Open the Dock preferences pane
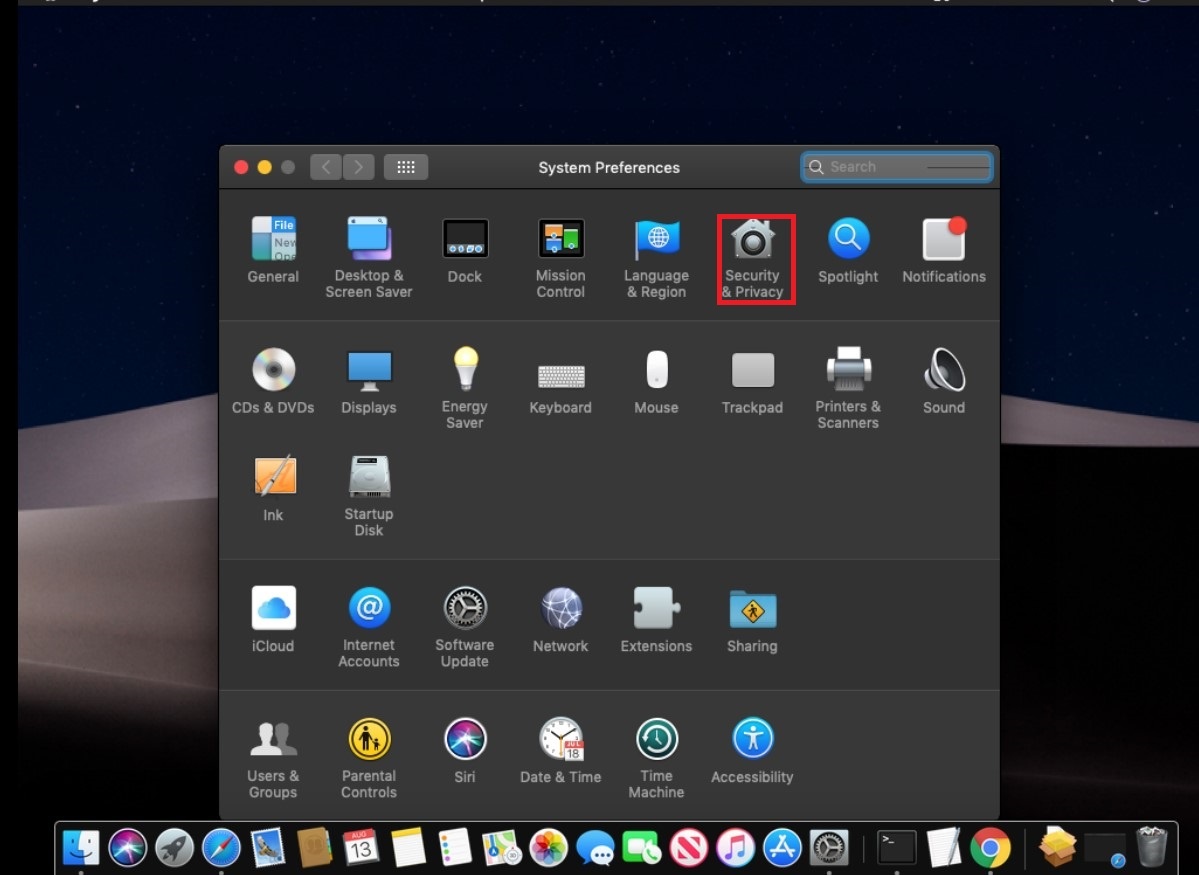The width and height of the screenshot is (1199, 875). [465, 250]
